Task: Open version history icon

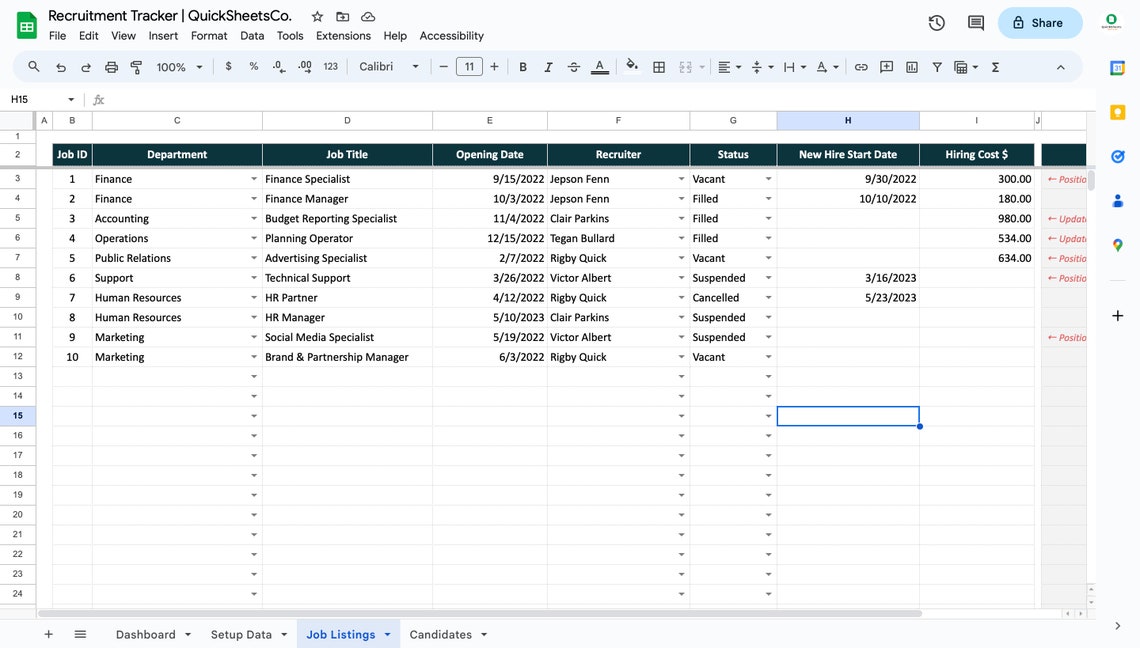Action: pos(937,21)
